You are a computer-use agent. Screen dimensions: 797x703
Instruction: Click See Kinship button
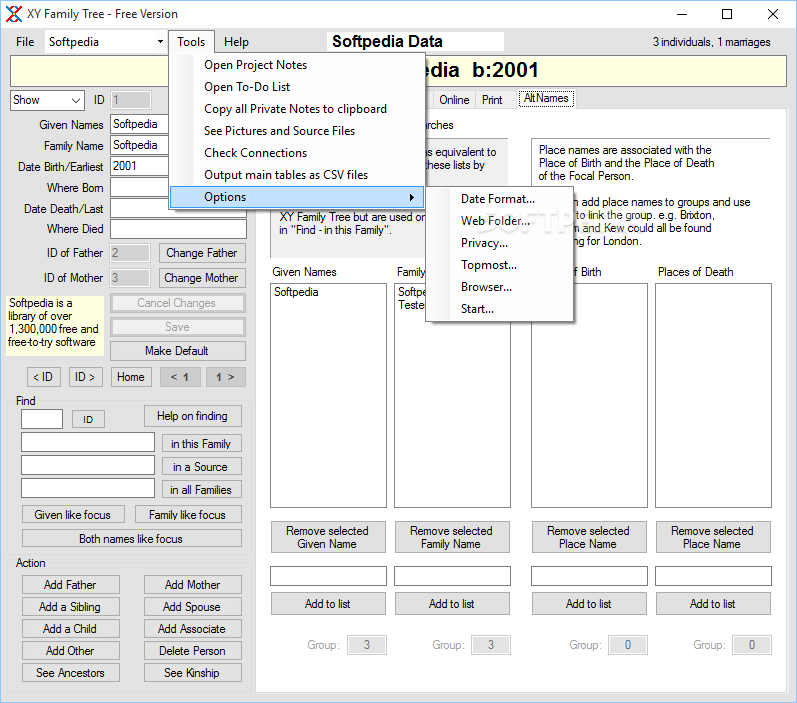[193, 673]
